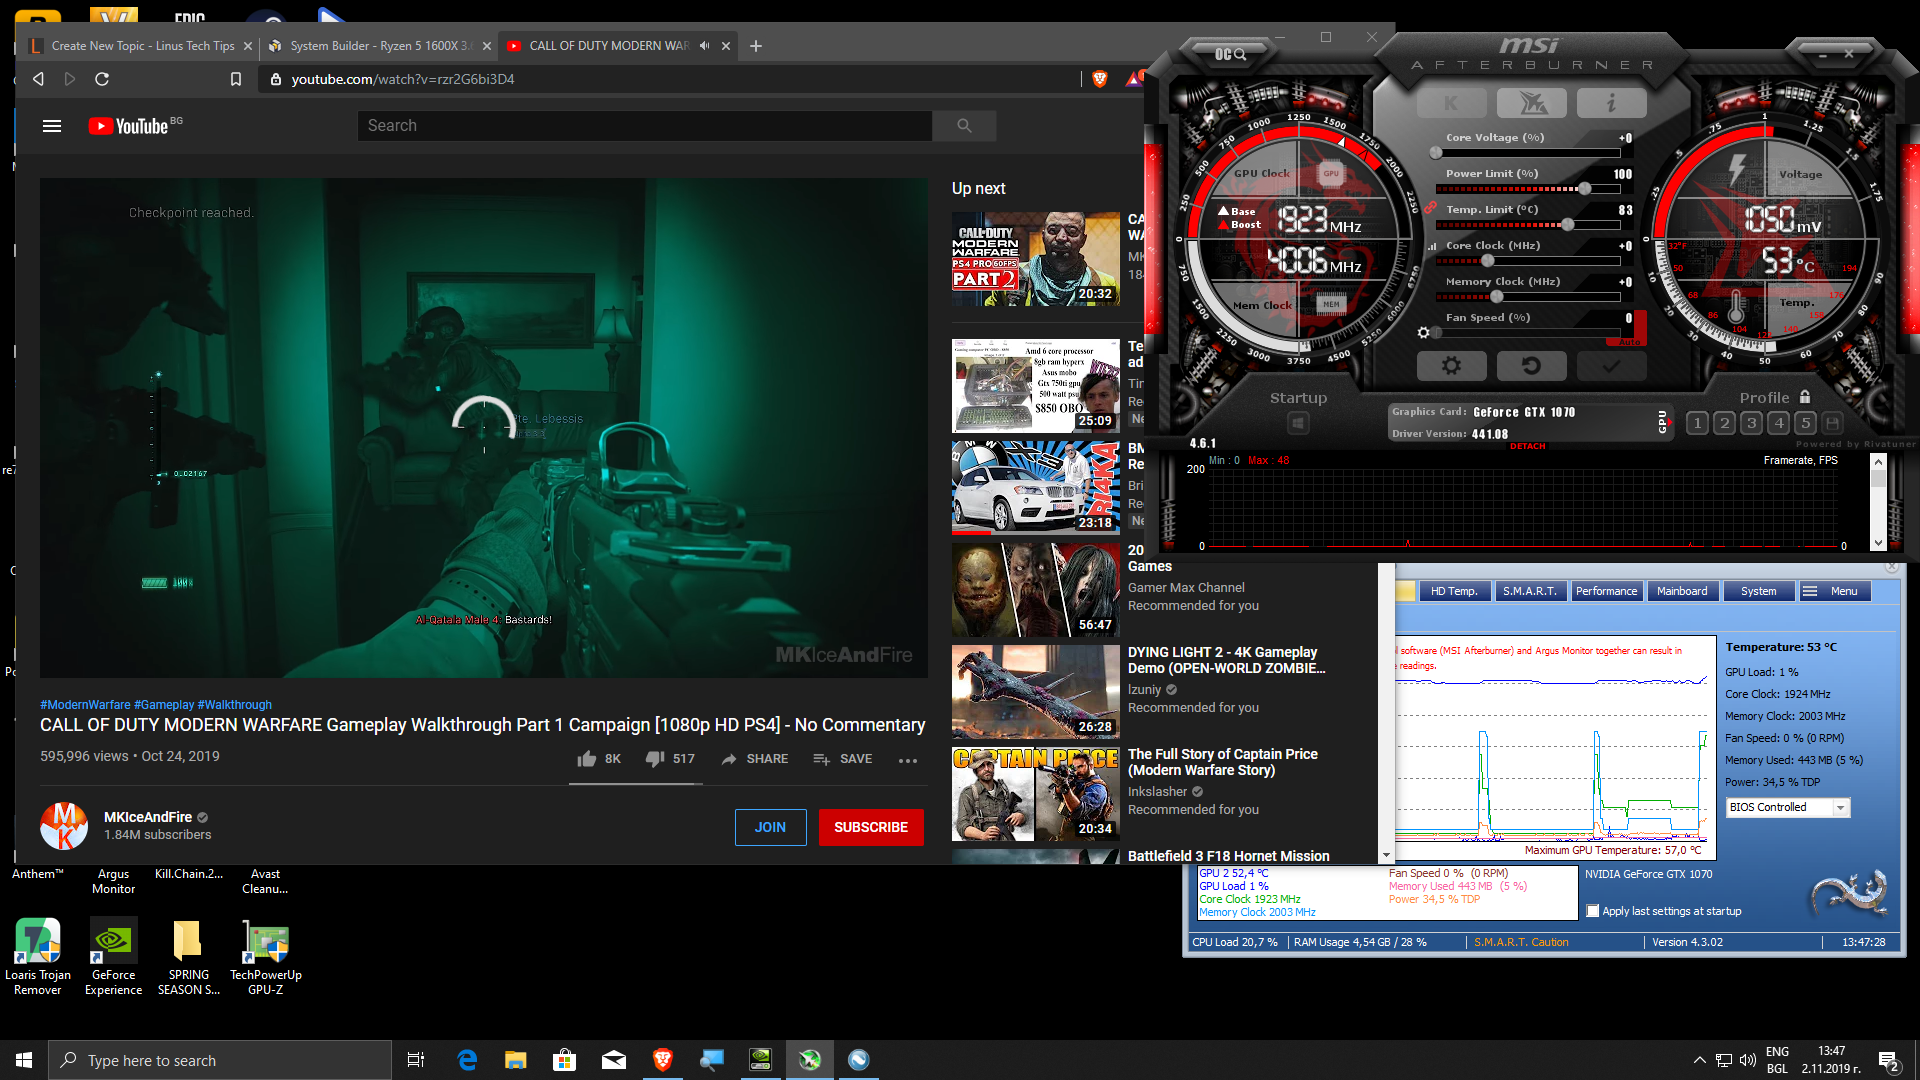Open MKIceAndFire channel avatar
This screenshot has height=1080, width=1920.
[x=64, y=825]
